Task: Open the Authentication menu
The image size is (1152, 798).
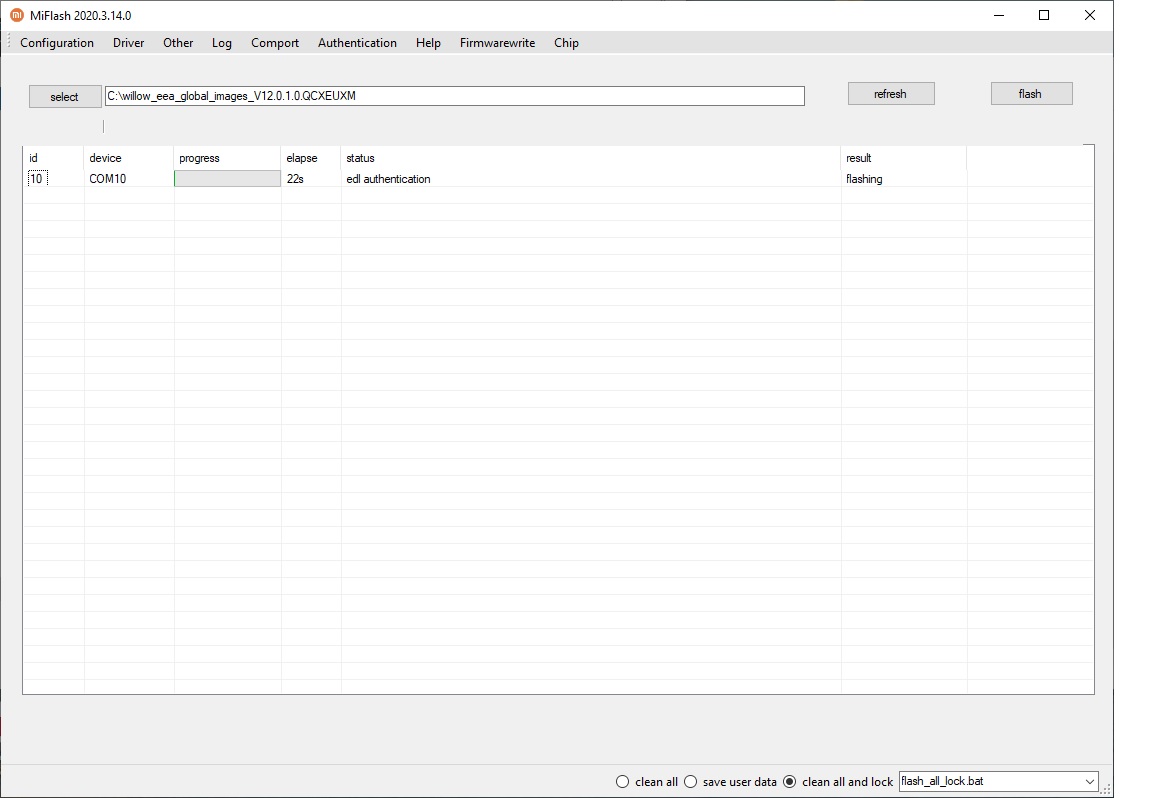Action: pyautogui.click(x=357, y=43)
